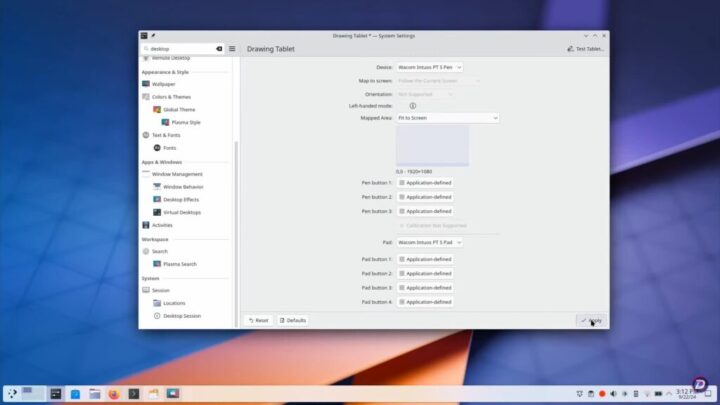Open the Device dropdown (Wacom Intuos Pen)
Image resolution: width=720 pixels, height=405 pixels.
pyautogui.click(x=429, y=68)
